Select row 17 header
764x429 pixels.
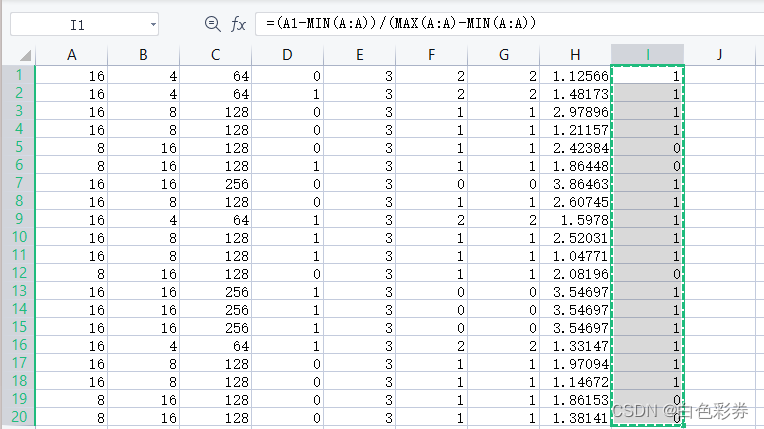point(19,363)
